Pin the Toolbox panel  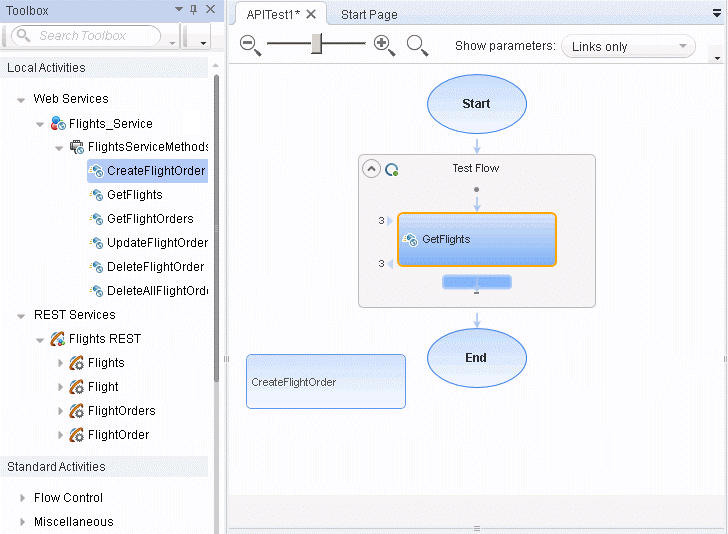193,10
